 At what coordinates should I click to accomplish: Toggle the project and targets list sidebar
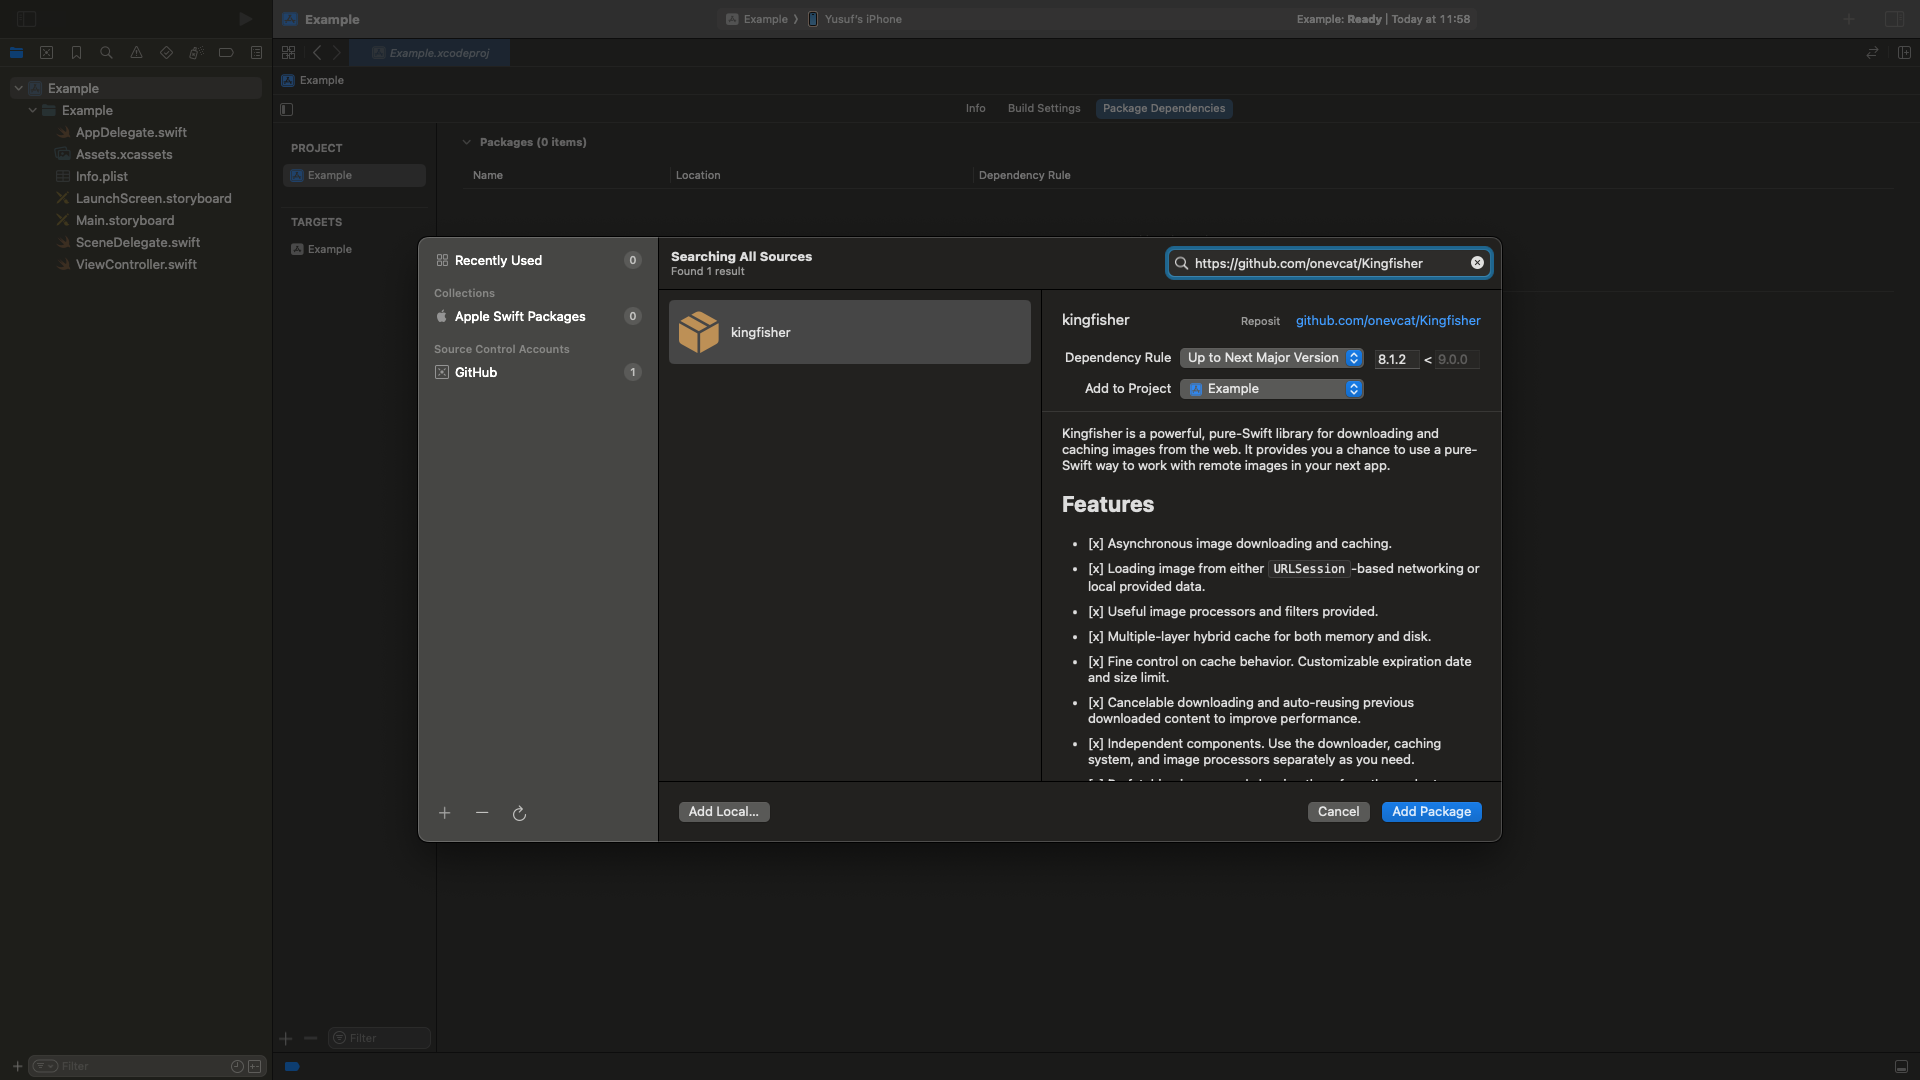click(287, 109)
